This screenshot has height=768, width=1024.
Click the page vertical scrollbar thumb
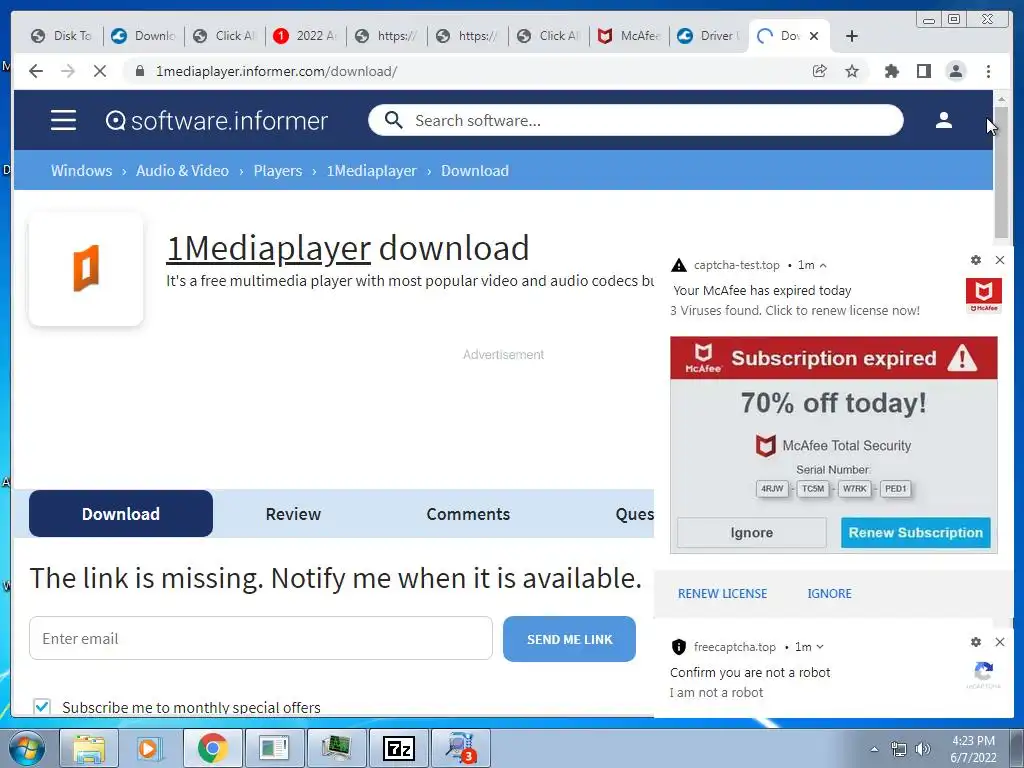point(1001,172)
